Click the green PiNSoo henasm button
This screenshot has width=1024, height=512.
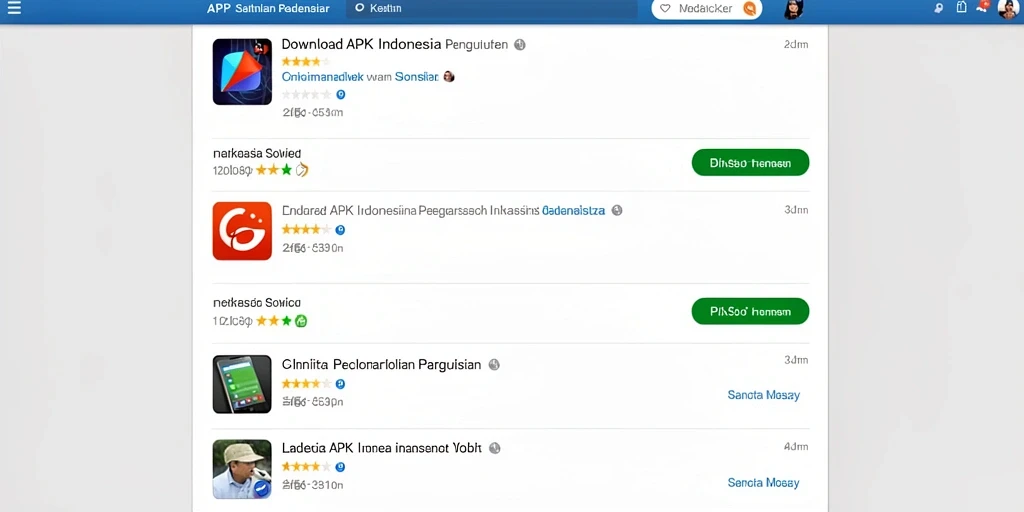[750, 312]
